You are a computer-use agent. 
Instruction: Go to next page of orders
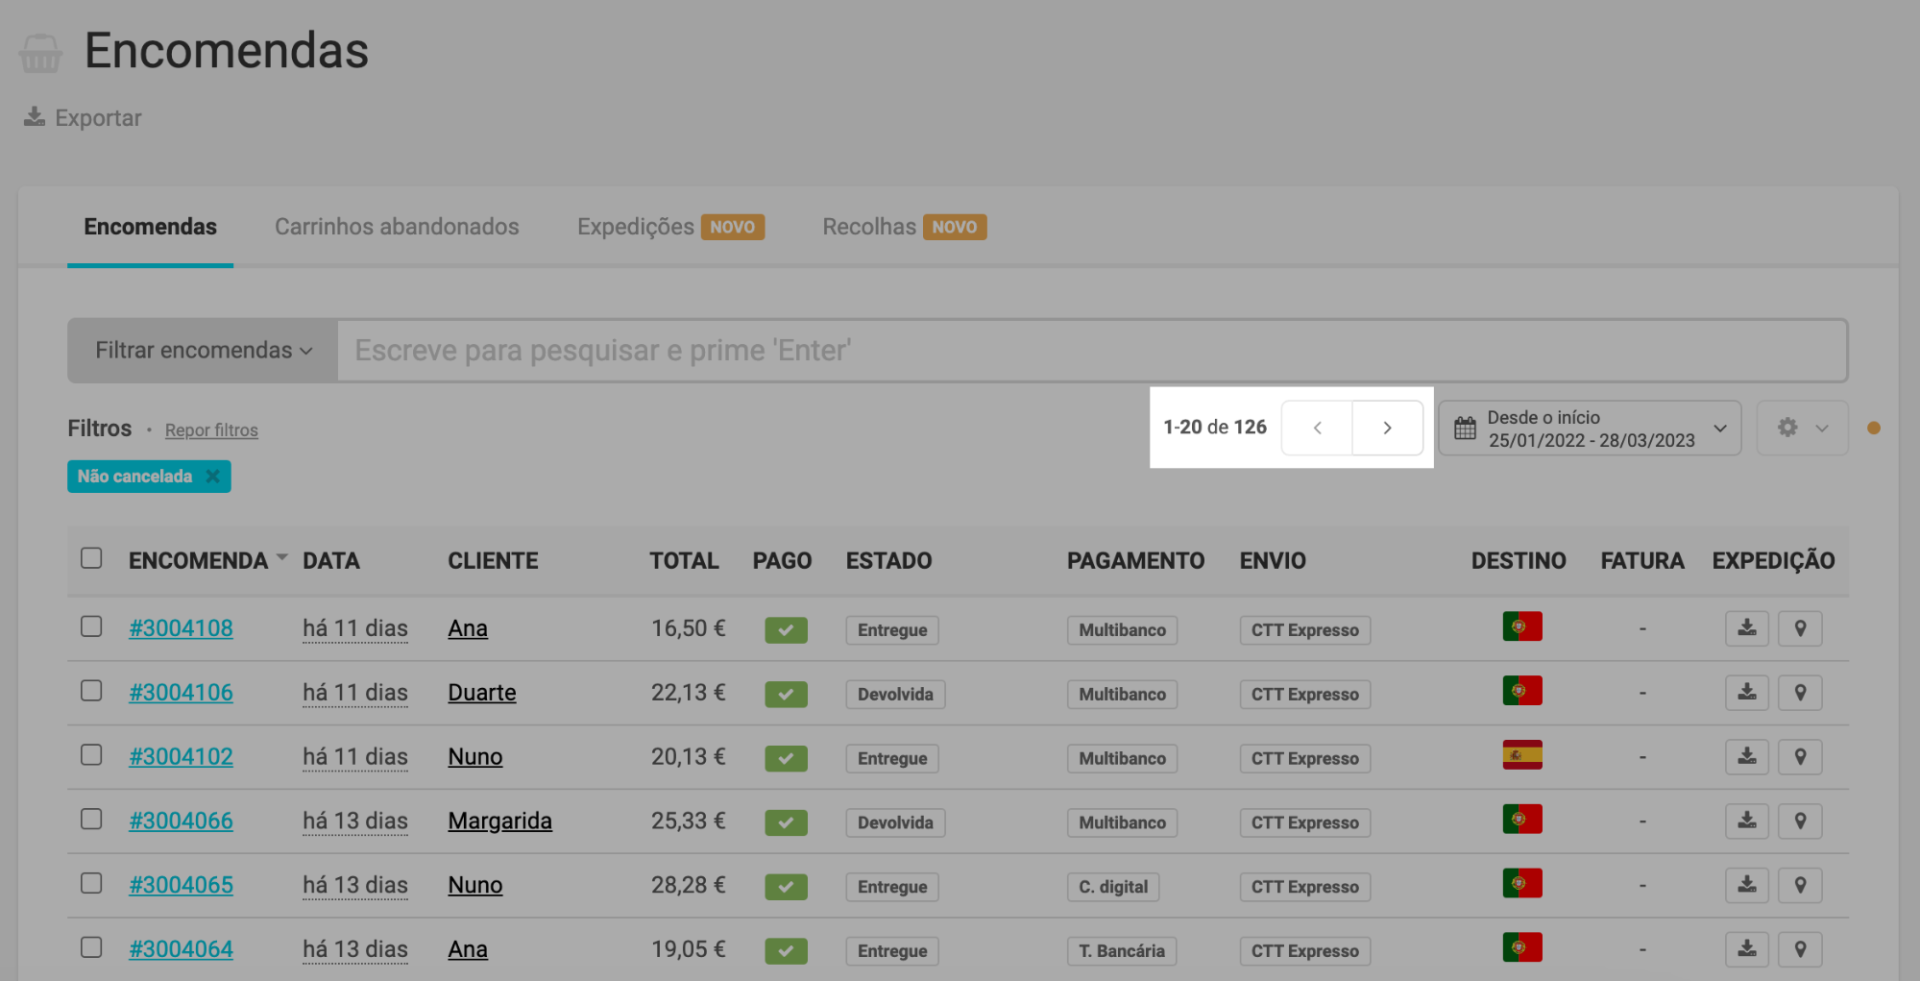1387,428
